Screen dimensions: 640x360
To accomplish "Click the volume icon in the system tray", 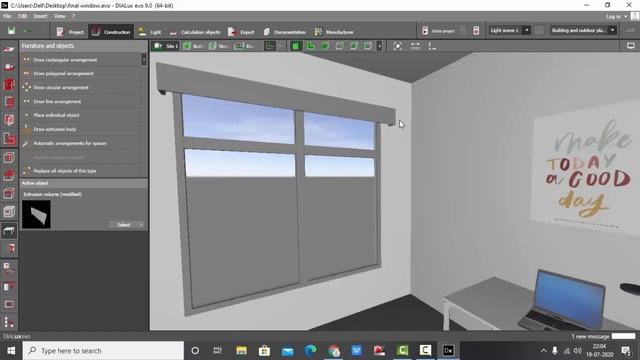I will click(578, 351).
